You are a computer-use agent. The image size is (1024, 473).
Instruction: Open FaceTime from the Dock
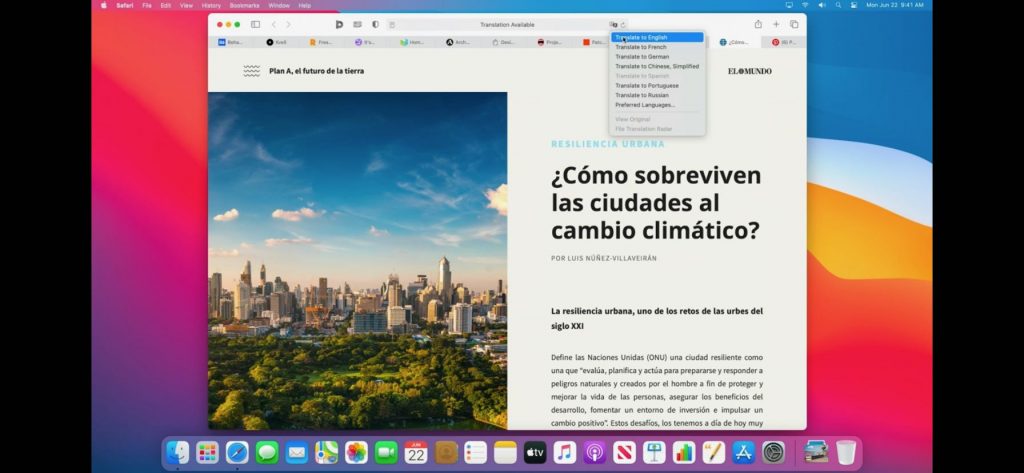[x=386, y=452]
